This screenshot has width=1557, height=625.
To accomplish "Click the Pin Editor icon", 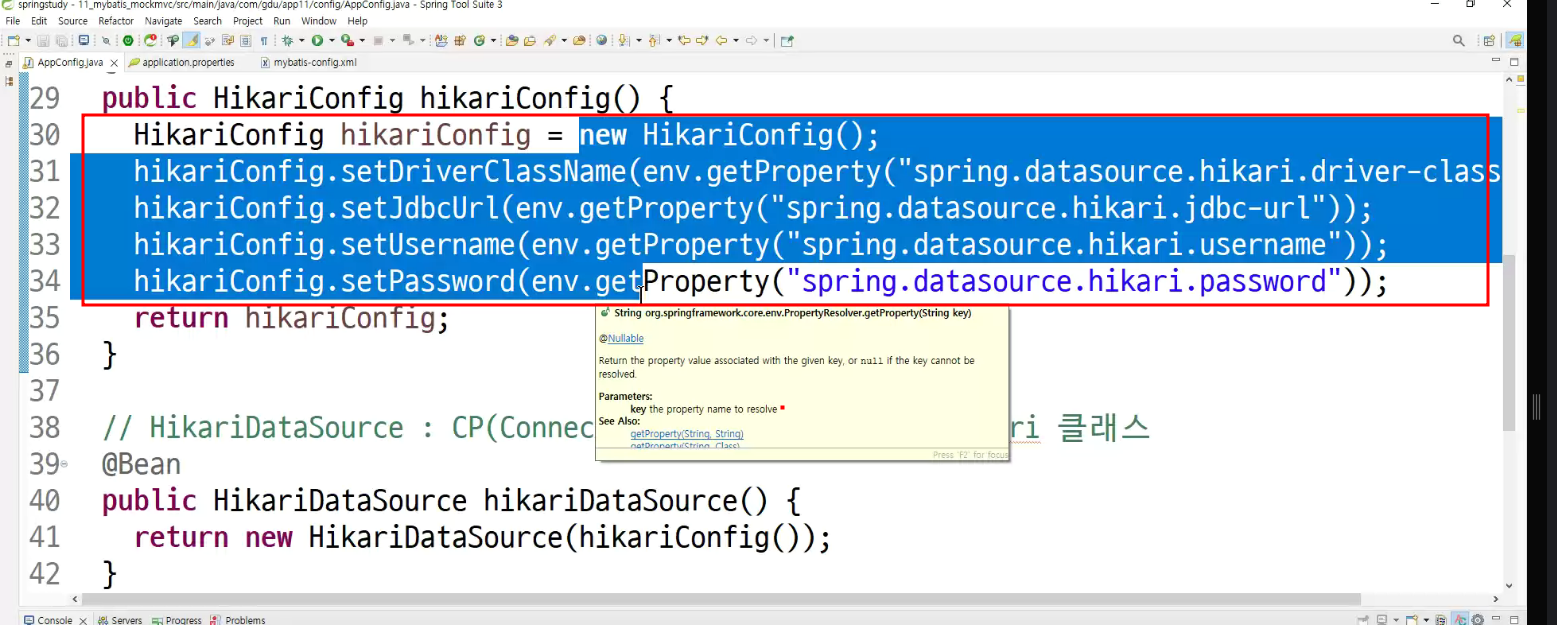I will tap(787, 40).
